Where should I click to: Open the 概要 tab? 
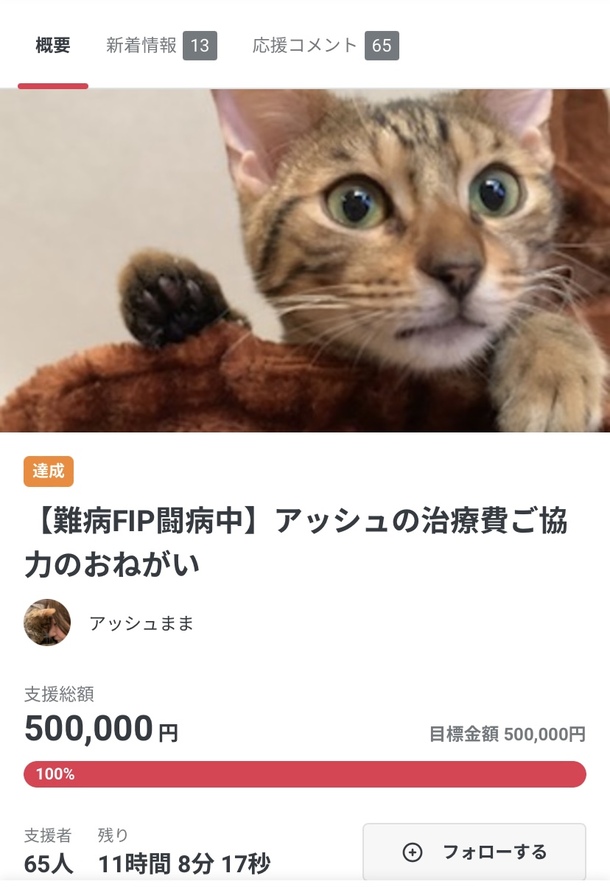pyautogui.click(x=53, y=45)
